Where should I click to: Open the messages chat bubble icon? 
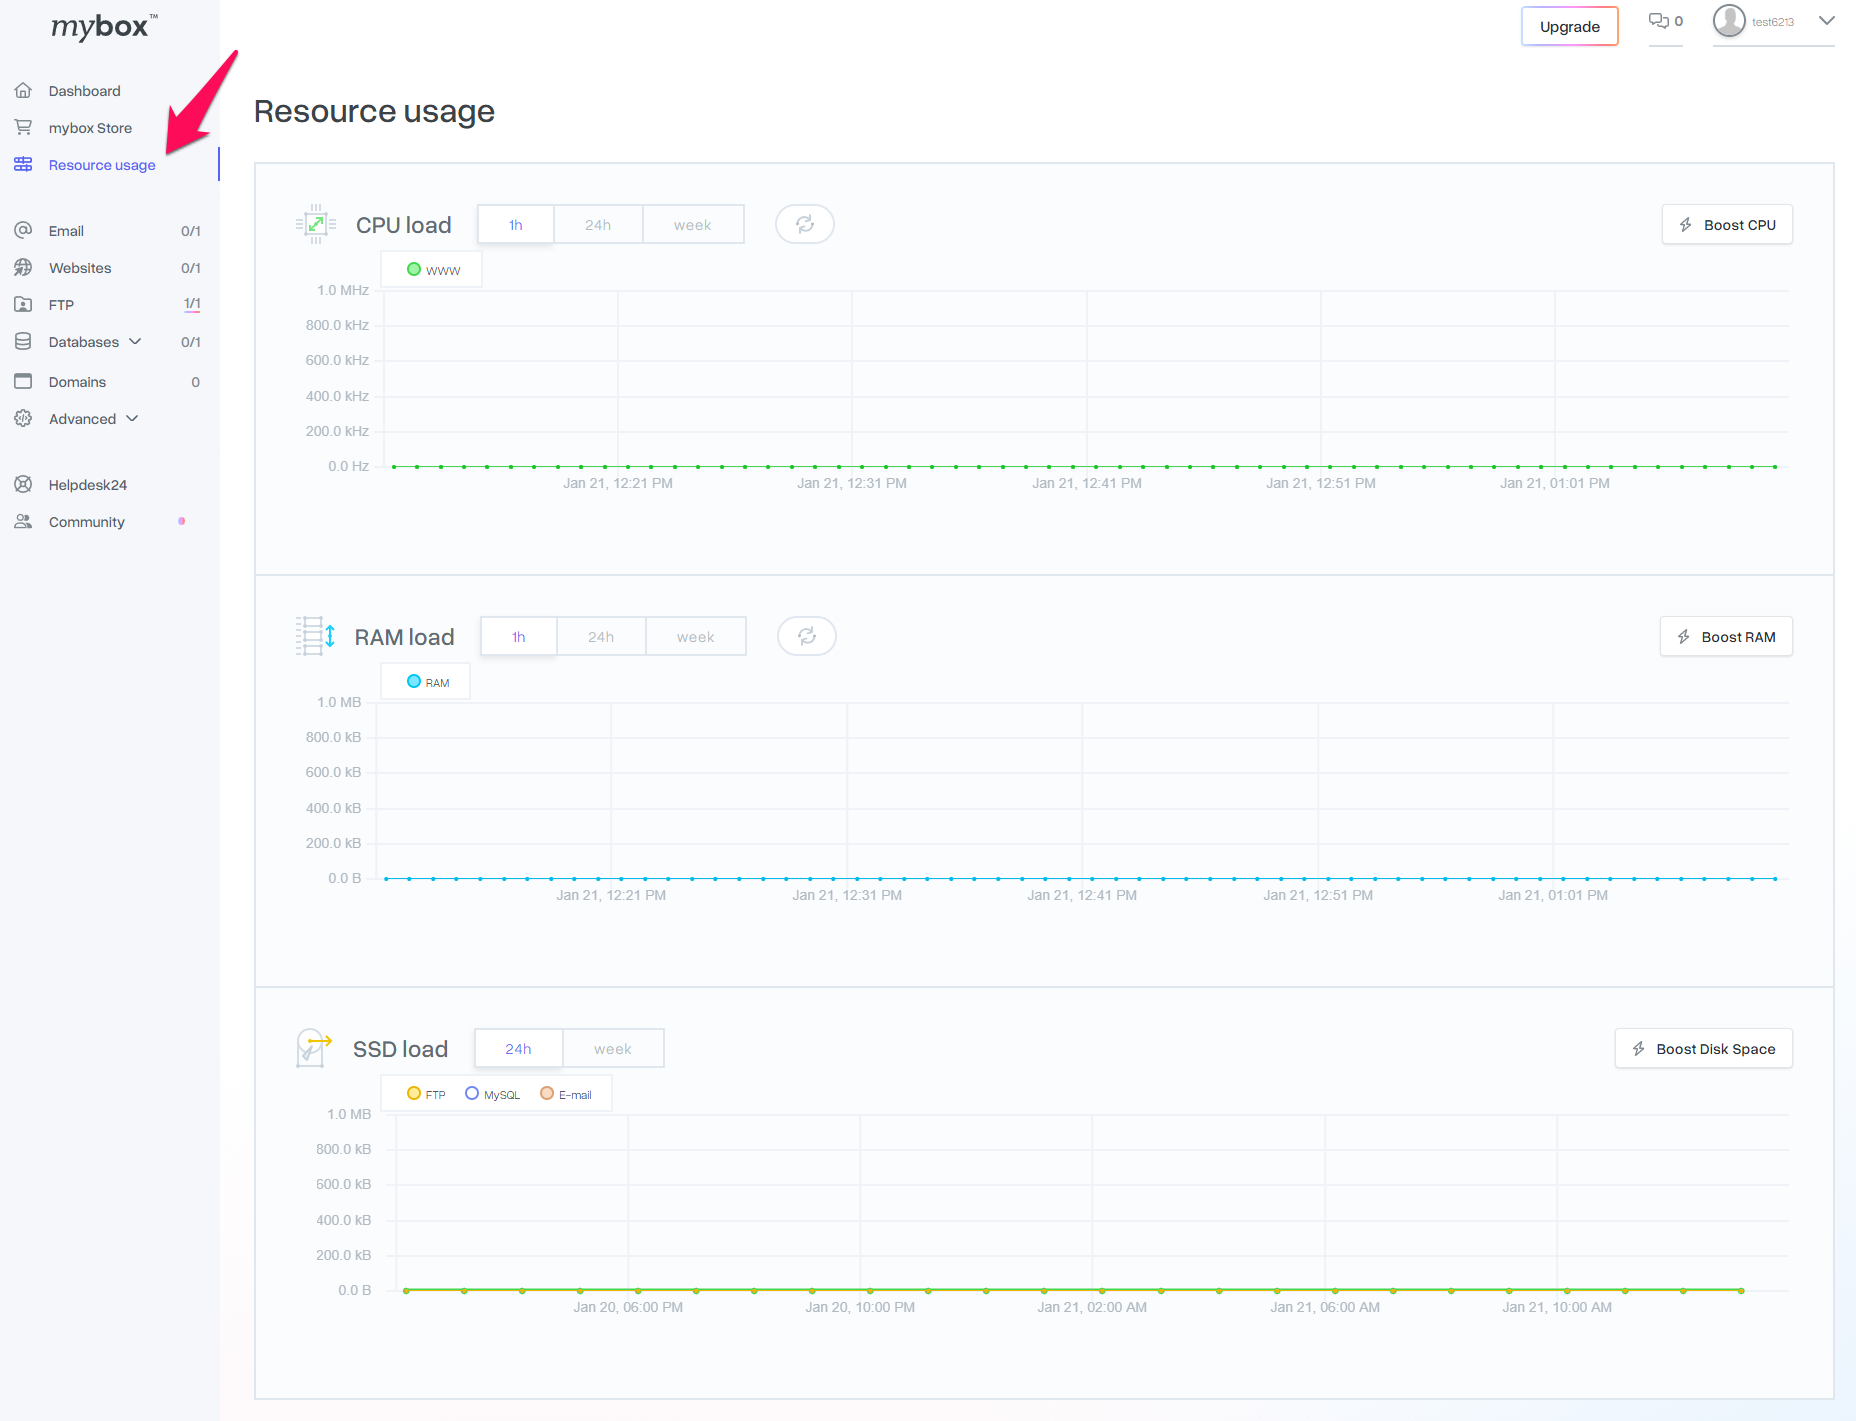(x=1659, y=21)
